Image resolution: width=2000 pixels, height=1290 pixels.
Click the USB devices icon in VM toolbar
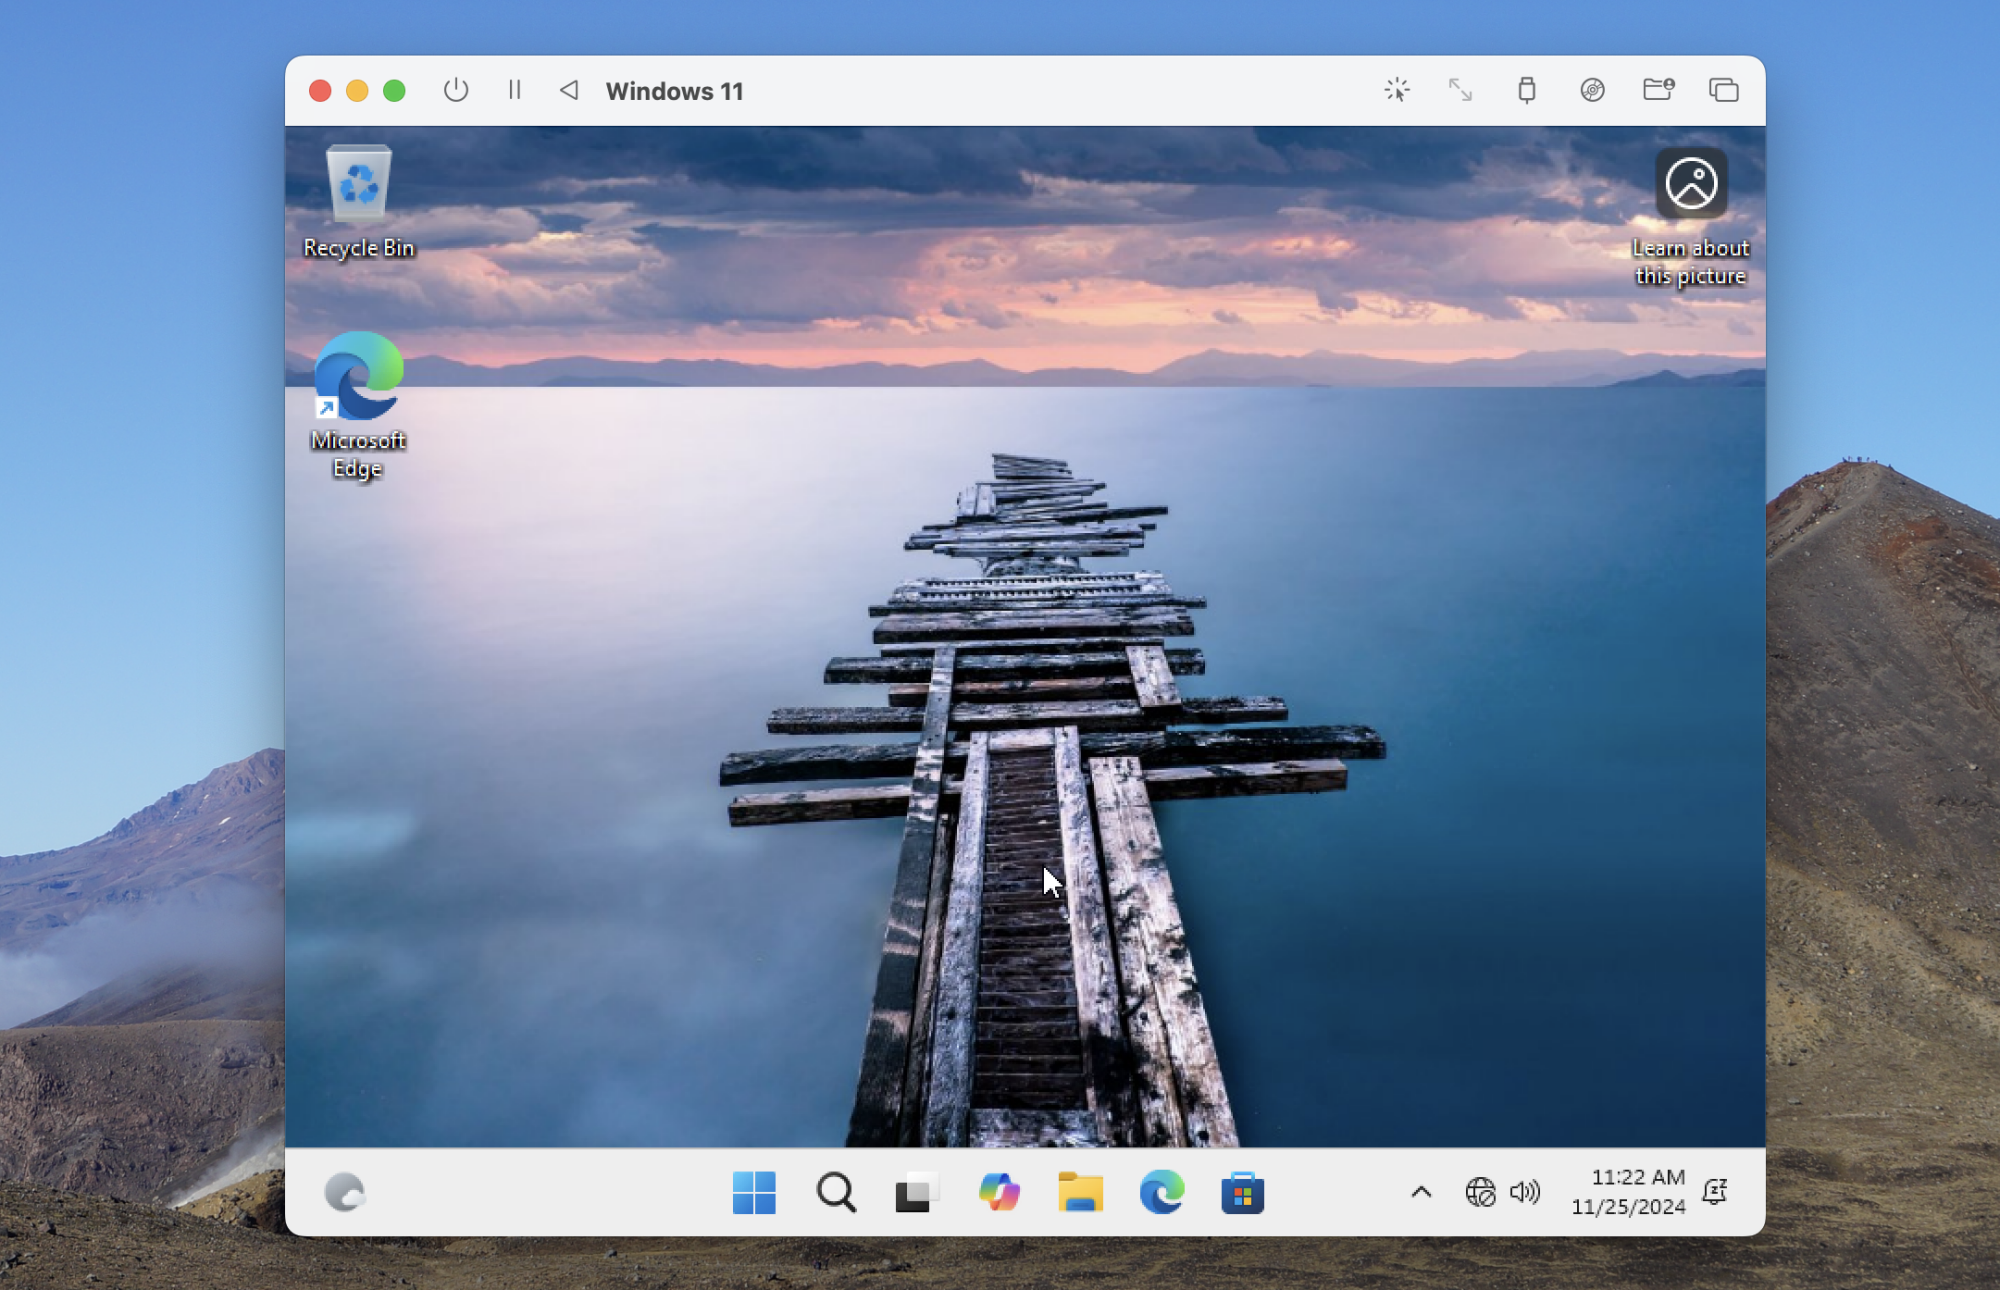pos(1525,90)
